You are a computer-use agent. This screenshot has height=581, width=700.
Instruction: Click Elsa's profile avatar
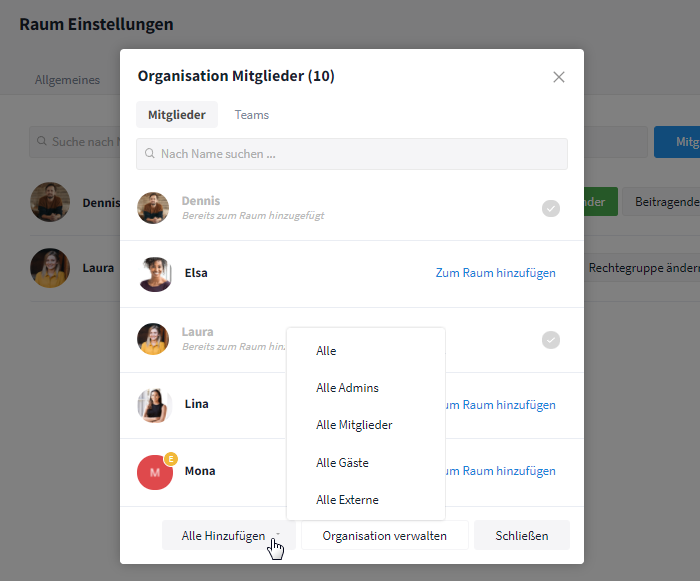click(155, 273)
